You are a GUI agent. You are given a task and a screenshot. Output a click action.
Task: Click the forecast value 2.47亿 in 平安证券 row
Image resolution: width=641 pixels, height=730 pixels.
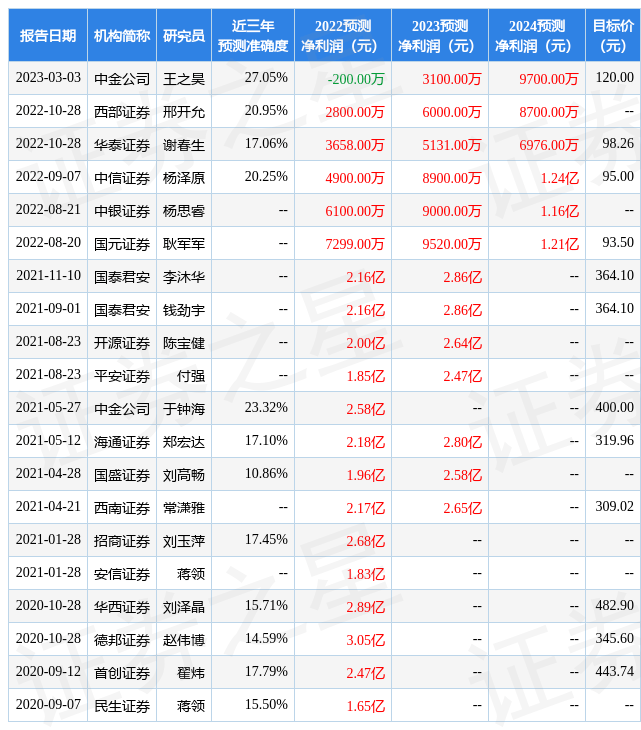[x=462, y=376]
